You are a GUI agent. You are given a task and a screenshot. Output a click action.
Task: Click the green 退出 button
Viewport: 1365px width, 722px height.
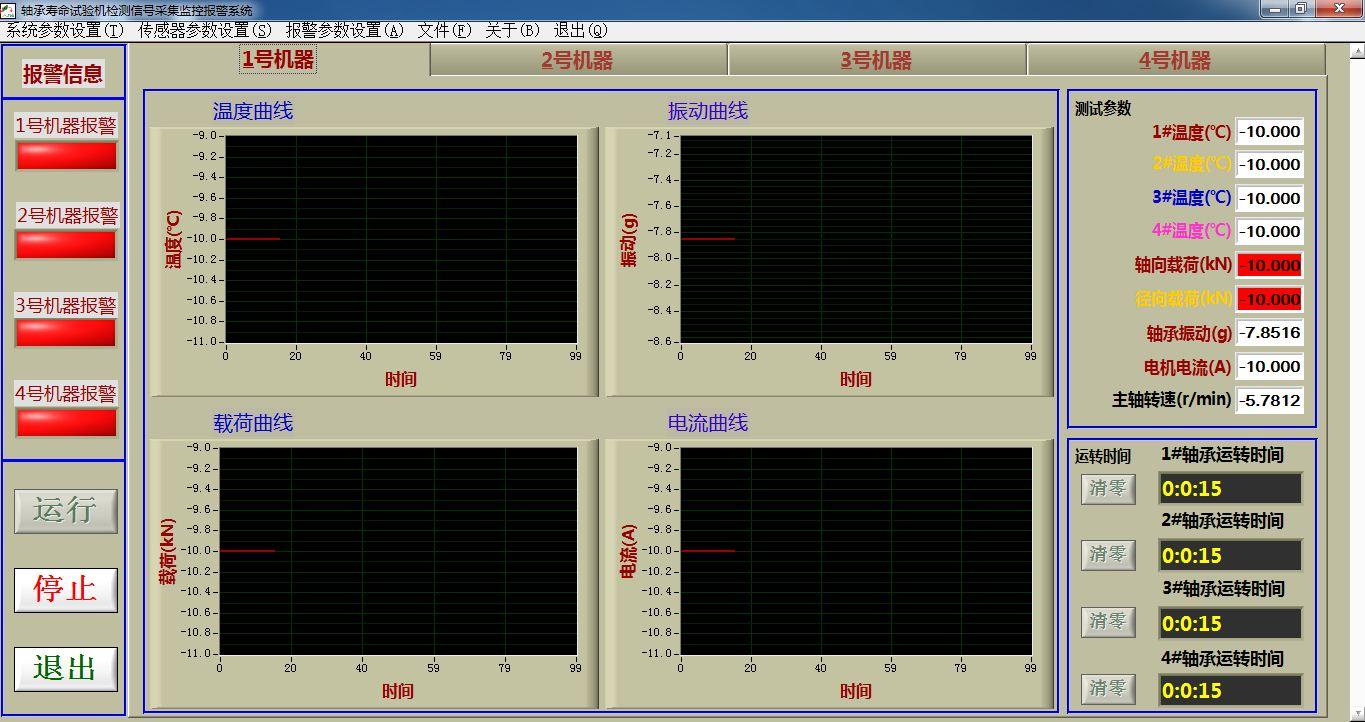point(65,668)
